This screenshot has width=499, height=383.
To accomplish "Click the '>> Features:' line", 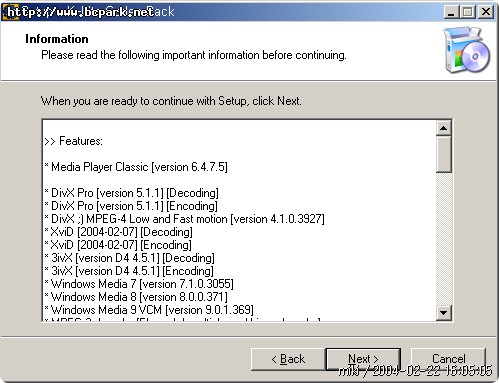I will tap(73, 141).
